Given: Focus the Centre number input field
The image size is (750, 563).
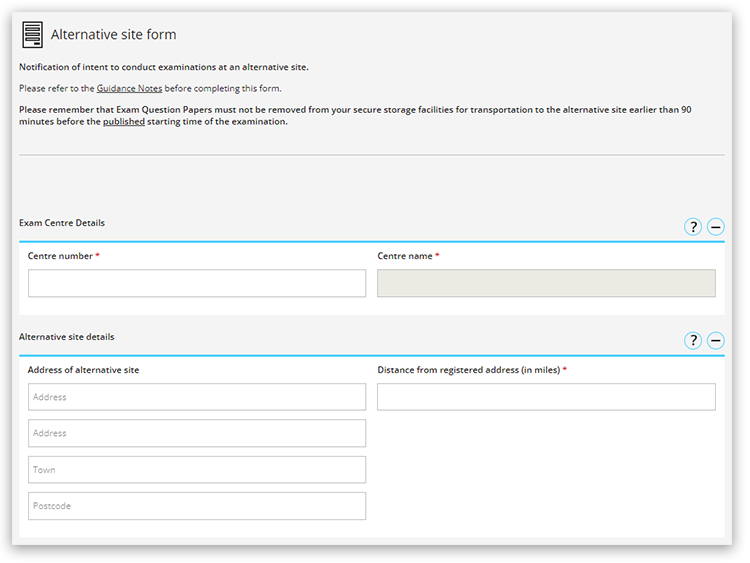Looking at the screenshot, I should 197,283.
